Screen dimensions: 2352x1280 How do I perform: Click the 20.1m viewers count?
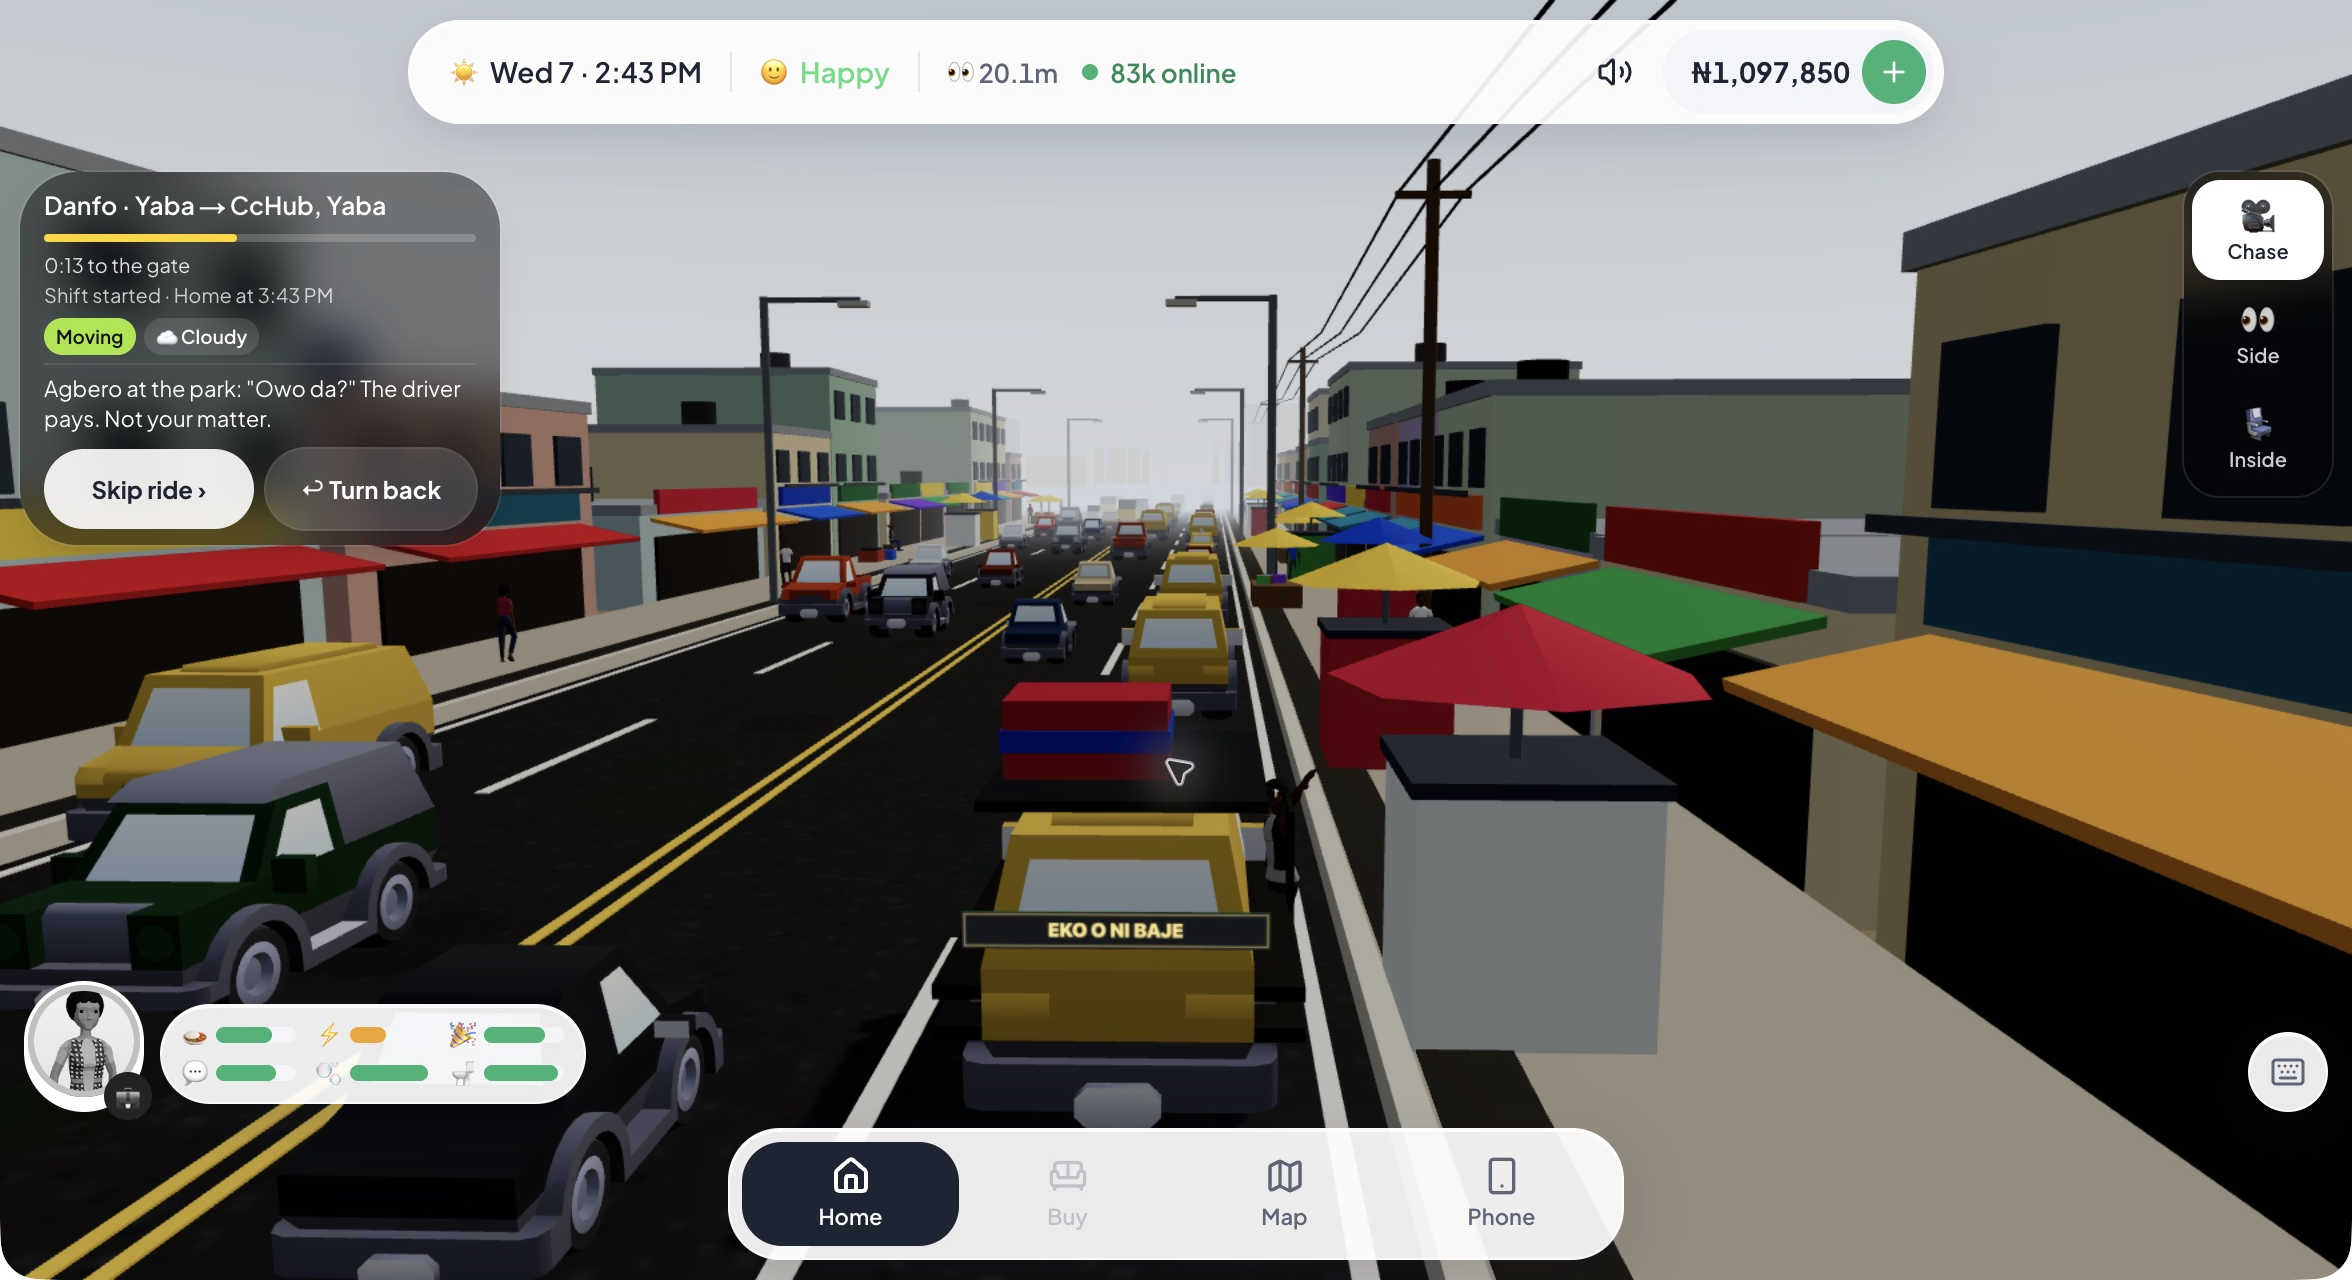coord(1018,73)
